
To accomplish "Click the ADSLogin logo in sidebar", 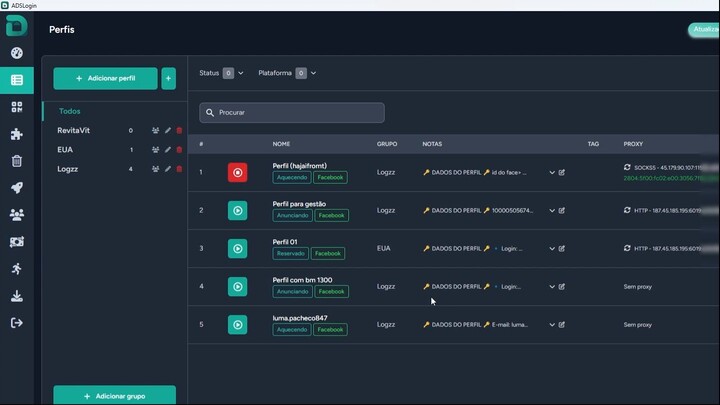I will (x=17, y=26).
